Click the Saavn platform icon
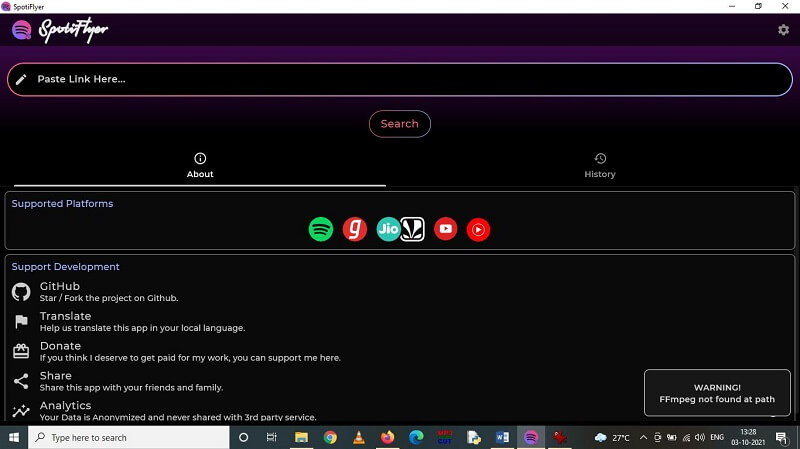This screenshot has width=800, height=449. point(413,229)
